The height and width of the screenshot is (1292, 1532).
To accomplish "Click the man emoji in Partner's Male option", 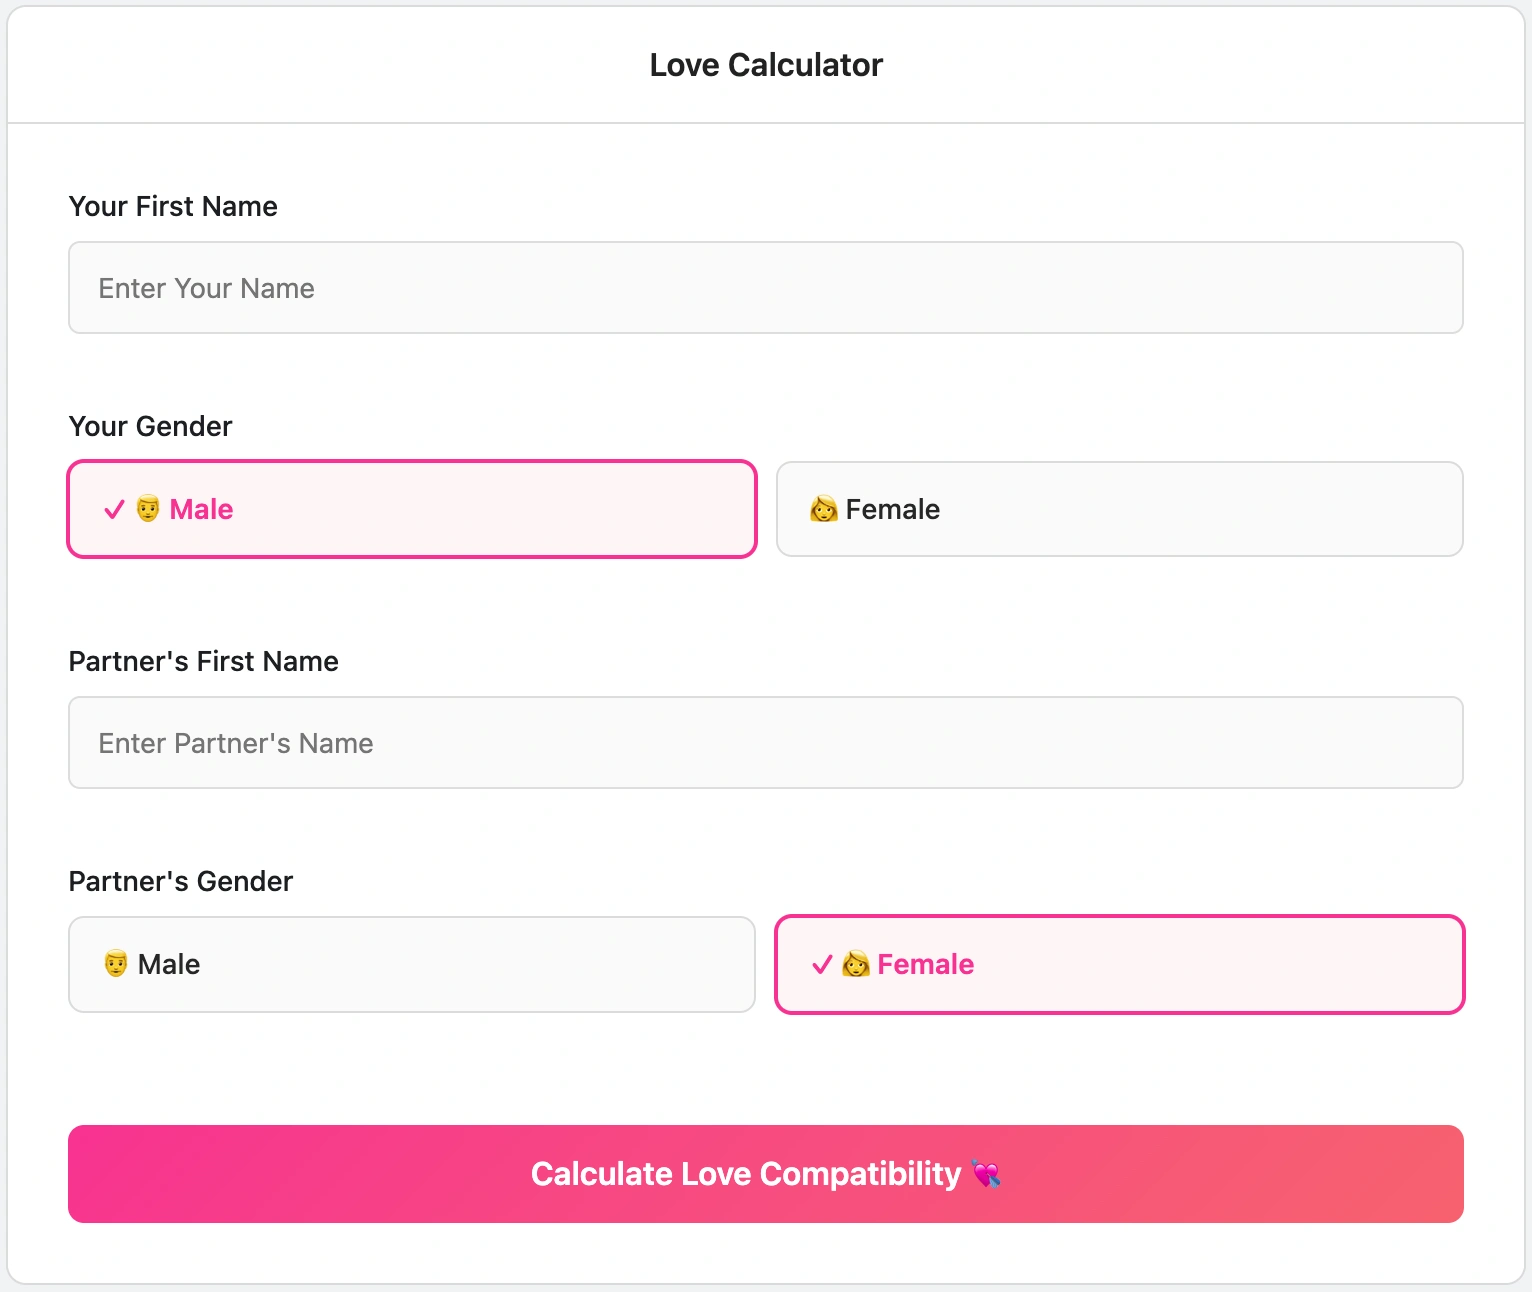I will coord(114,964).
